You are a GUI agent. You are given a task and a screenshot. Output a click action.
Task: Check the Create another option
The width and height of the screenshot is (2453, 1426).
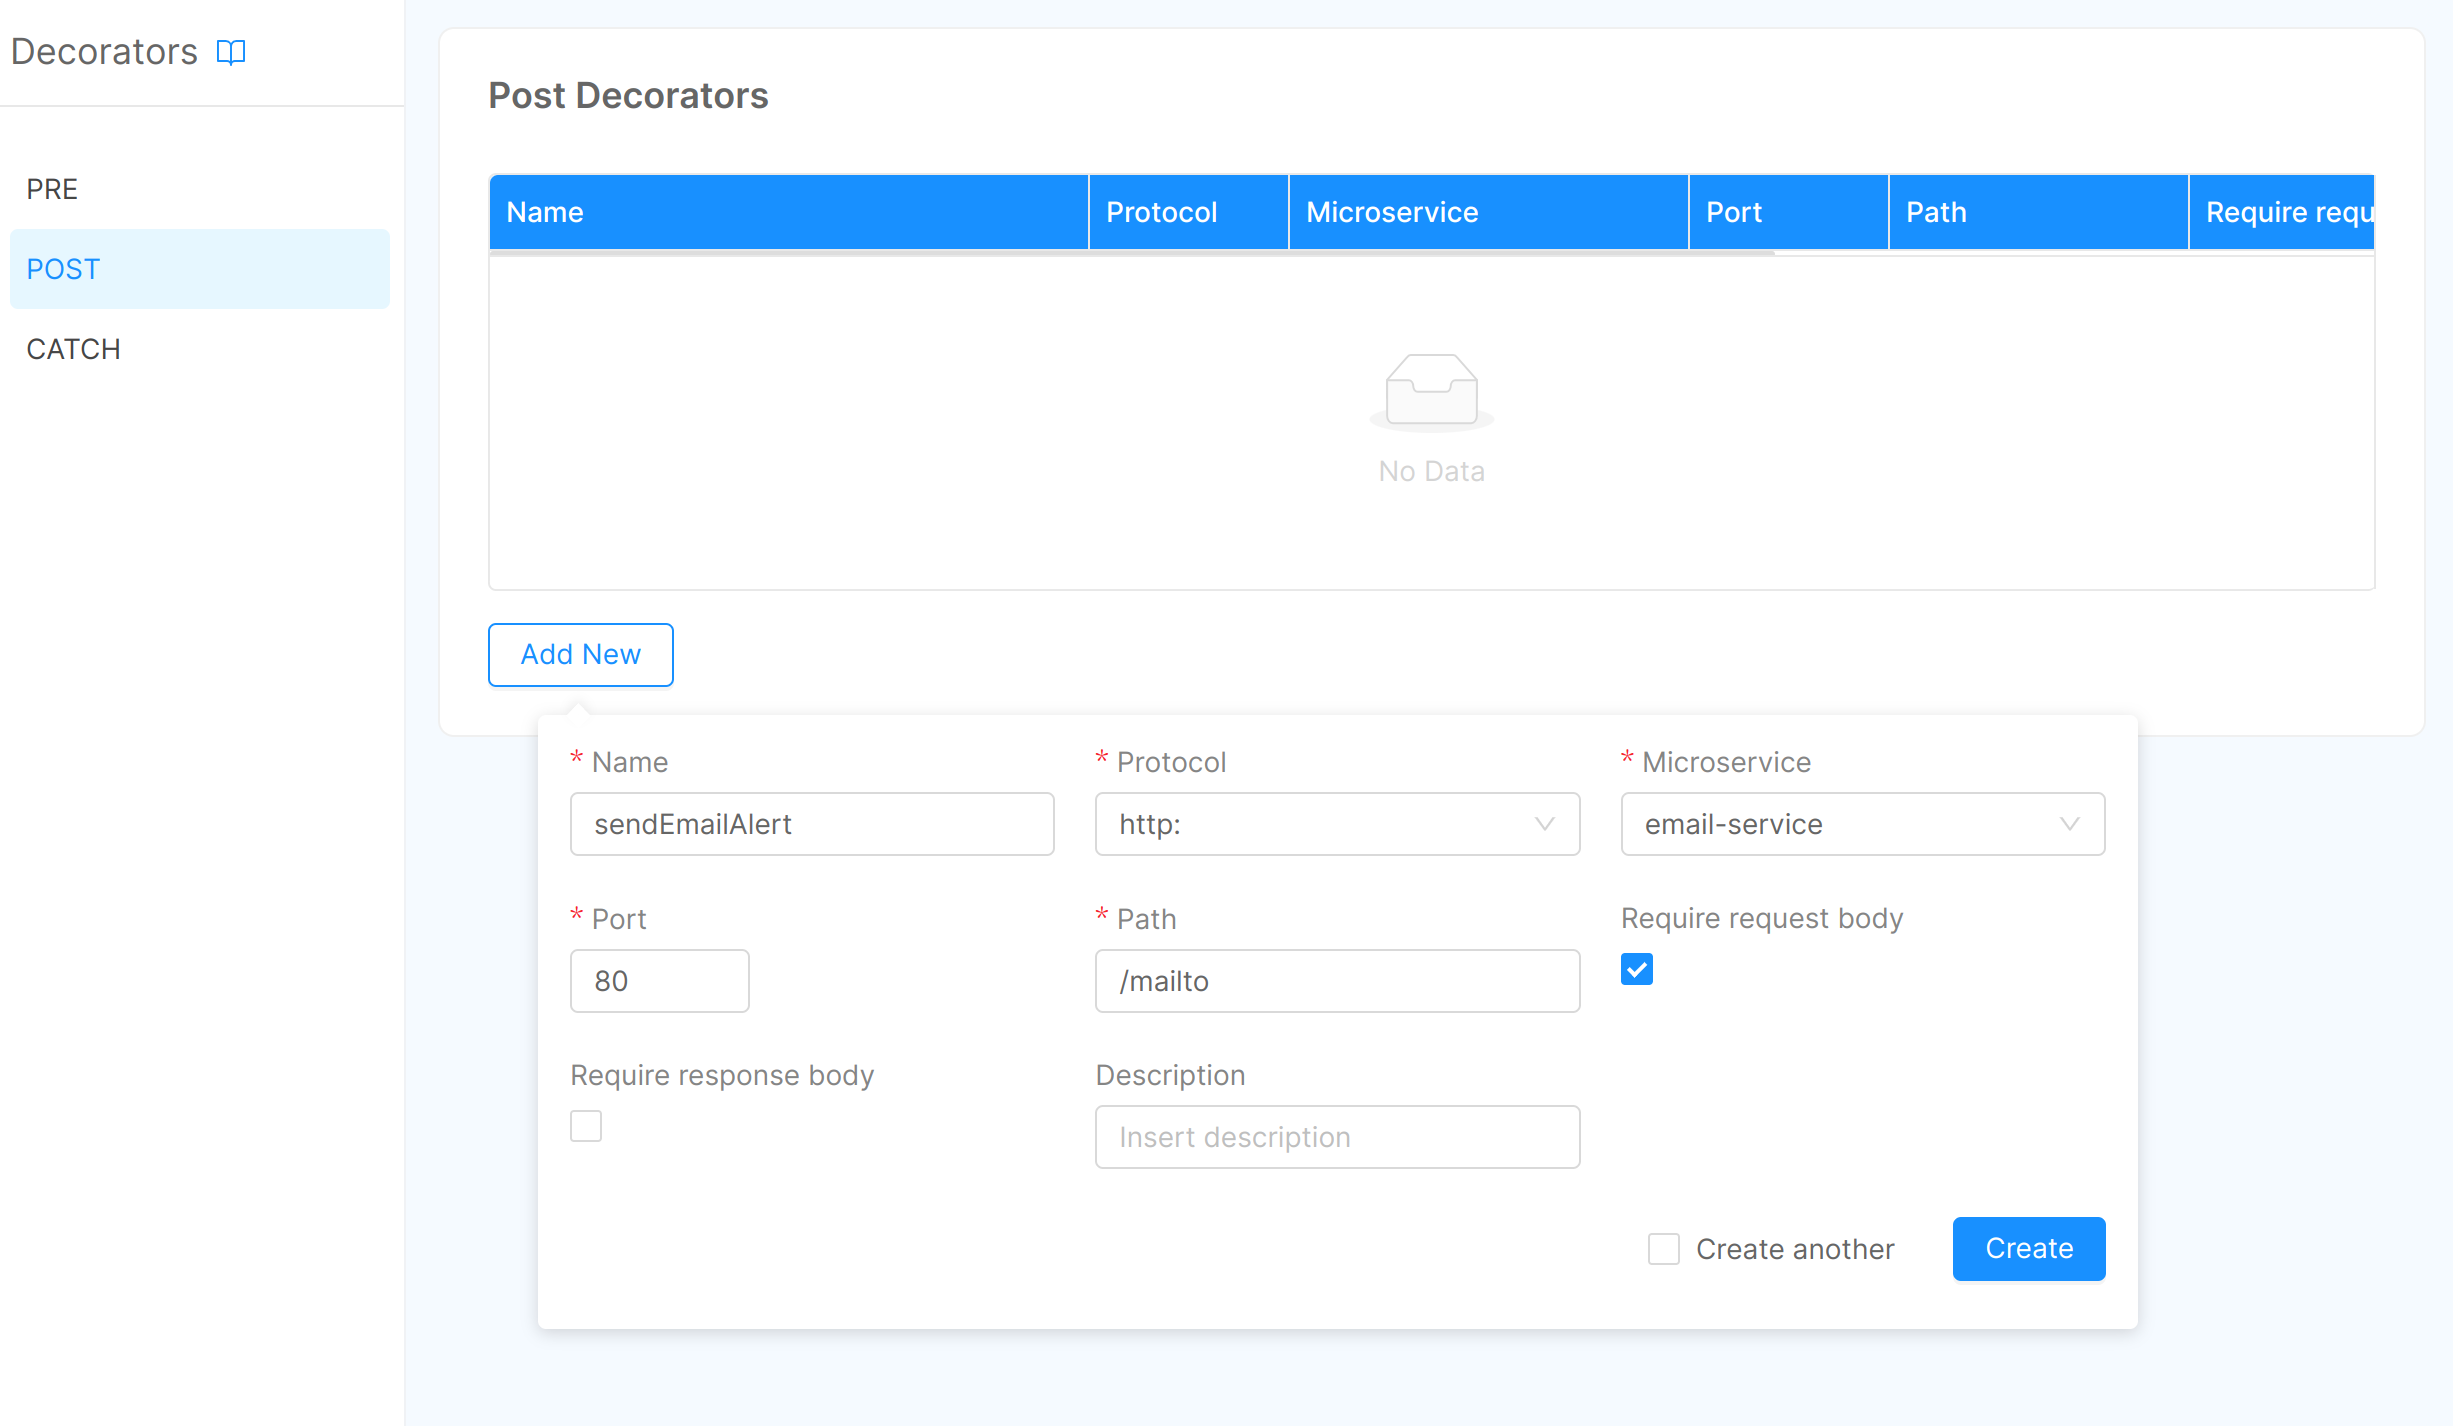(1663, 1249)
